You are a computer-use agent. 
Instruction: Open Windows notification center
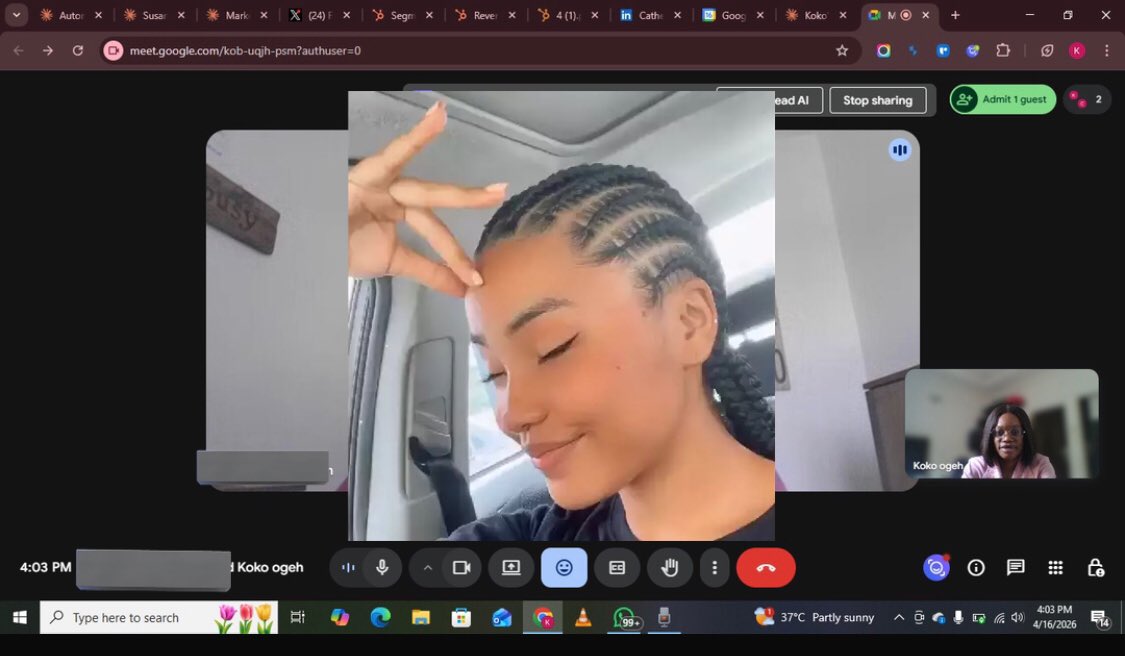click(1100, 618)
